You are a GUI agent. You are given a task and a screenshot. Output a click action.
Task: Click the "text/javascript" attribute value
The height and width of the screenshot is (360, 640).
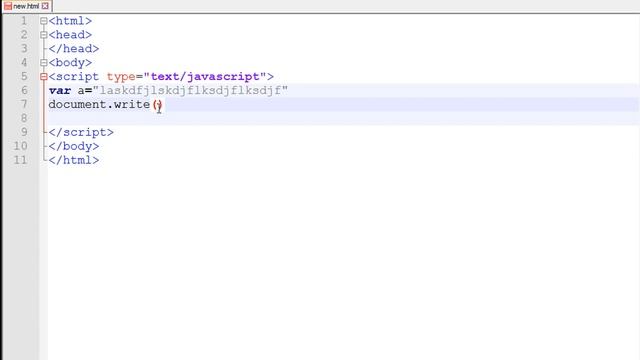coord(205,77)
